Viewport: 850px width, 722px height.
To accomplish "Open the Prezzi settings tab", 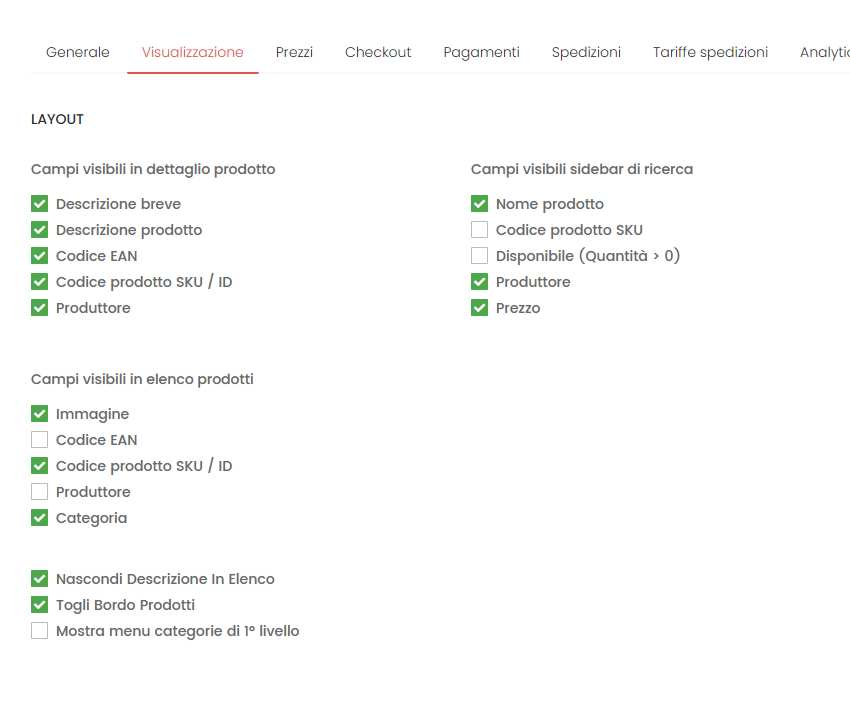I will point(294,52).
